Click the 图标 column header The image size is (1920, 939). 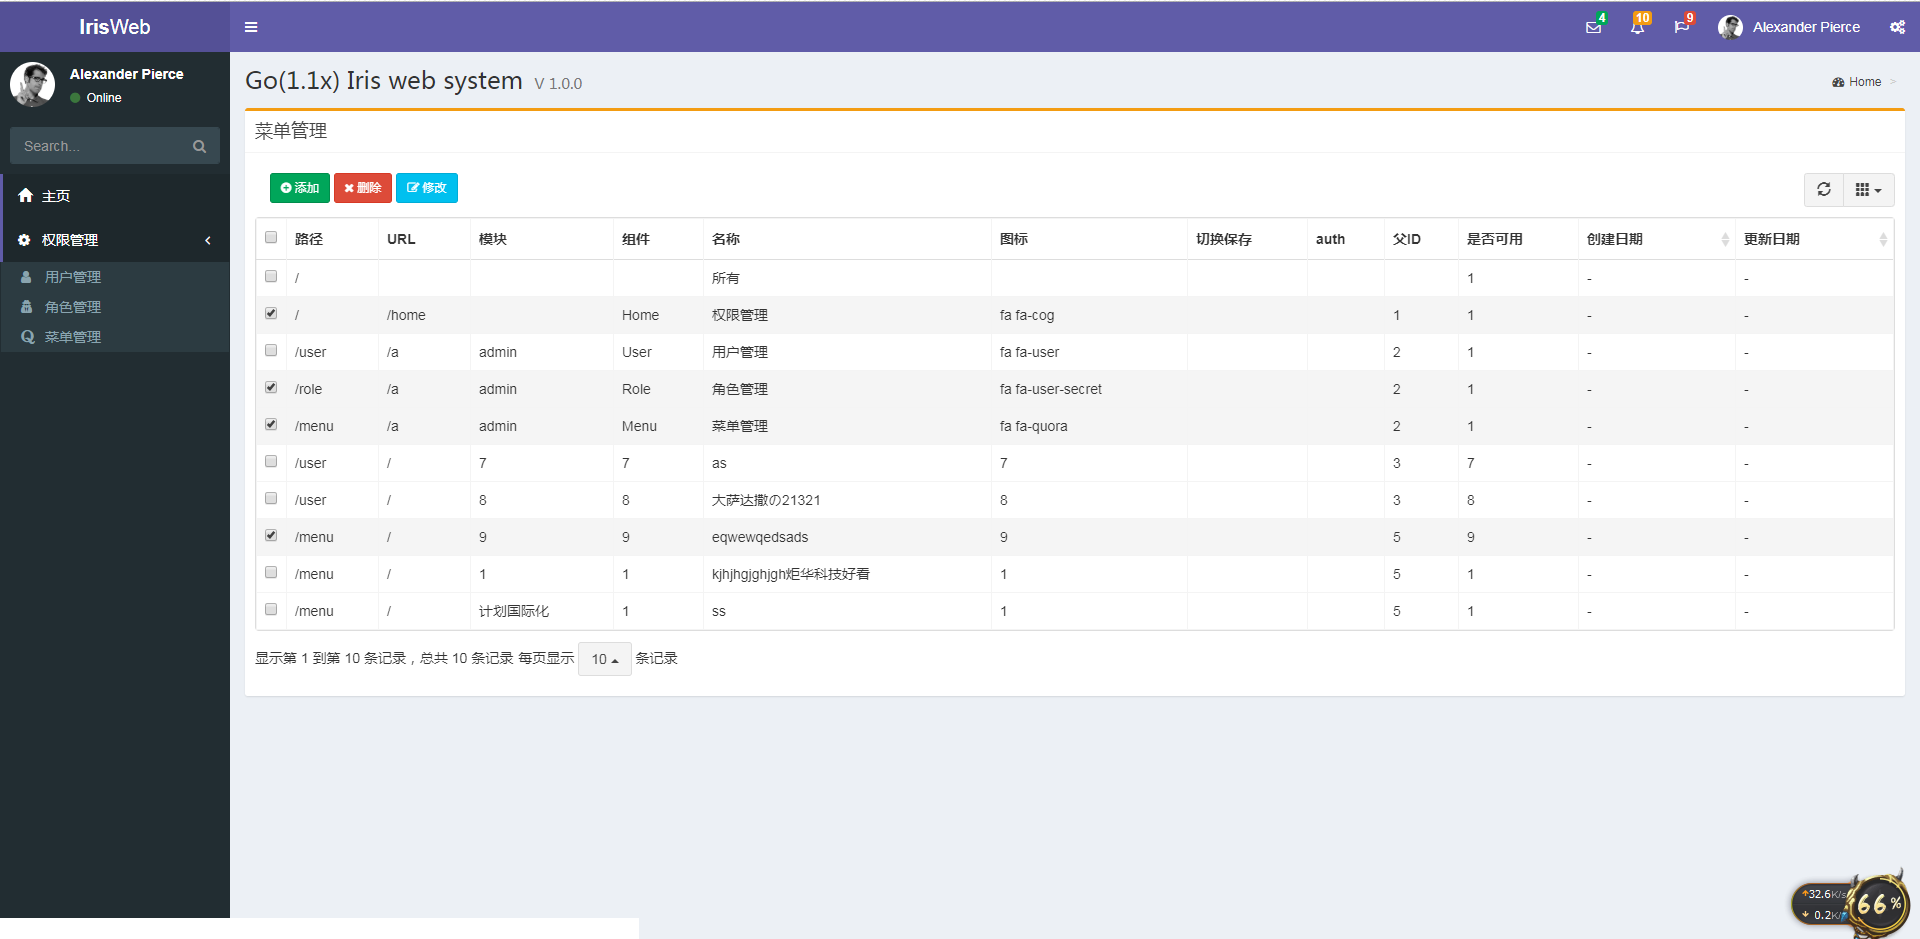(x=1089, y=239)
